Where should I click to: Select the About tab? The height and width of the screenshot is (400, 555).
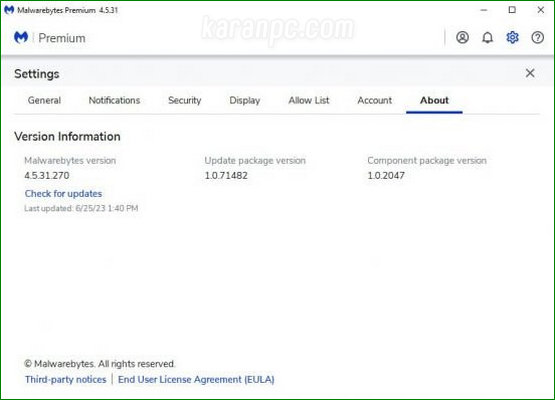pos(434,100)
